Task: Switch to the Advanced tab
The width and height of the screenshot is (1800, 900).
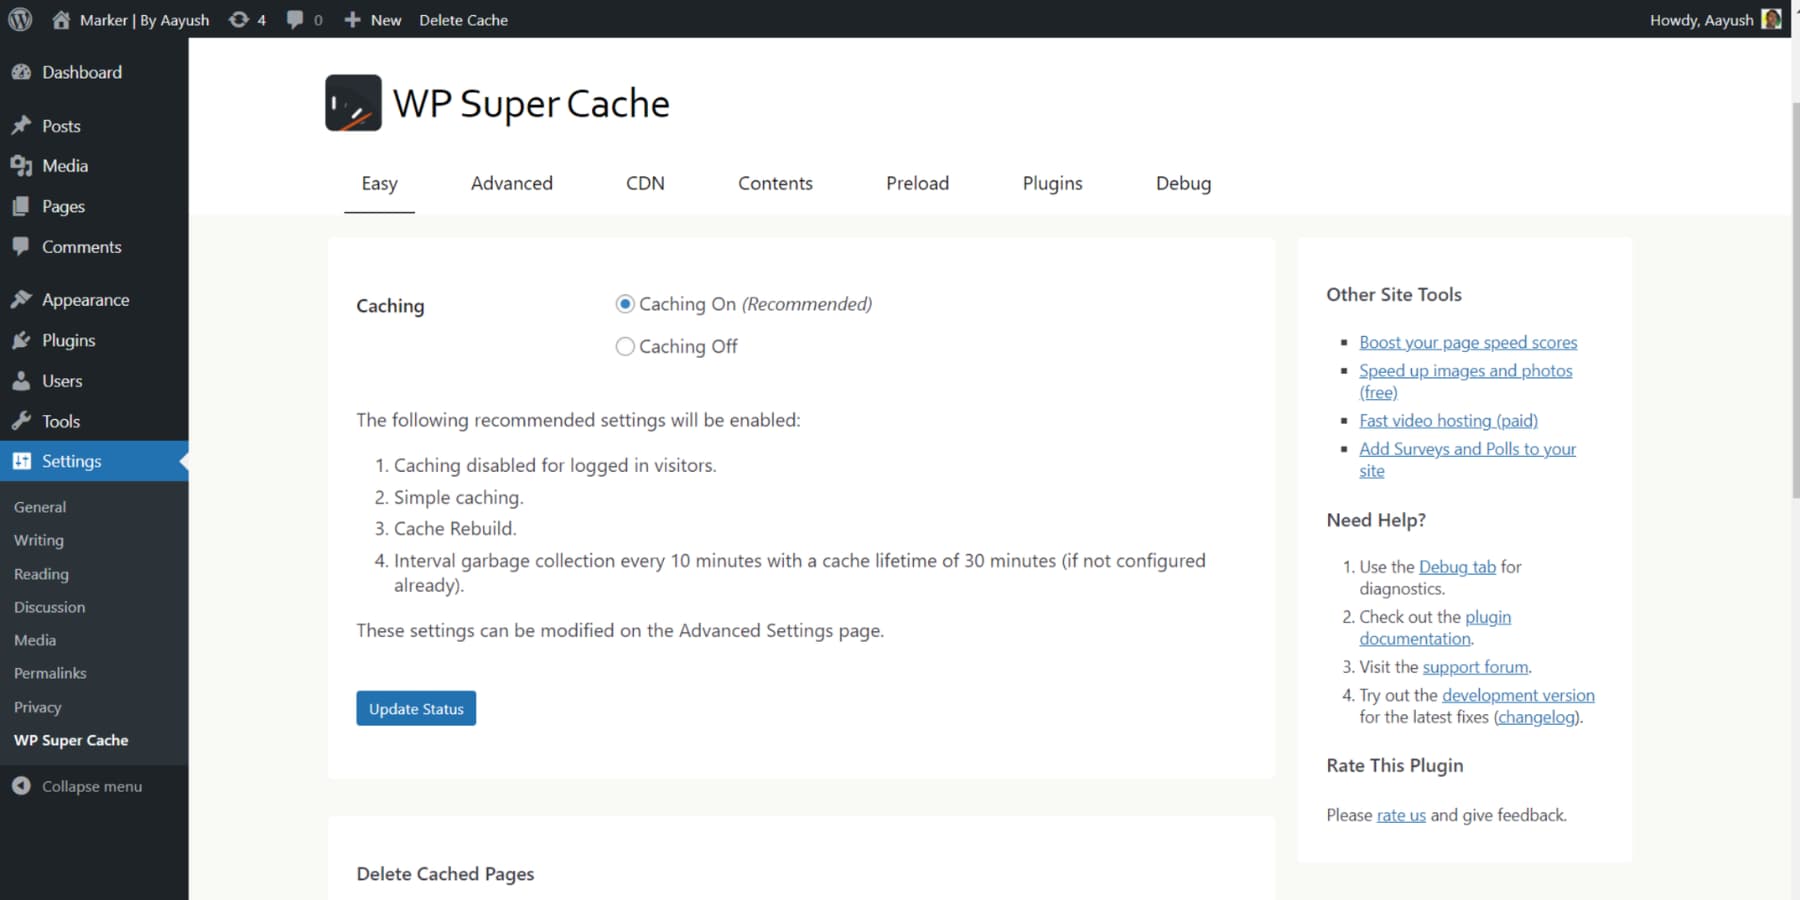Action: (x=511, y=183)
